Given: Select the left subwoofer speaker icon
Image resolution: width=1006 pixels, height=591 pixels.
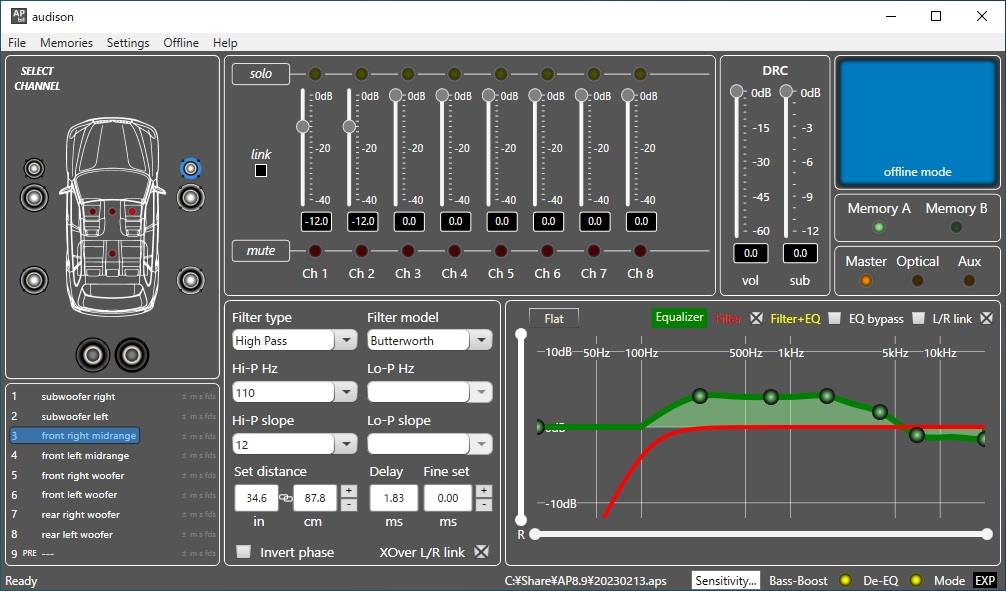Looking at the screenshot, I should pos(92,354).
